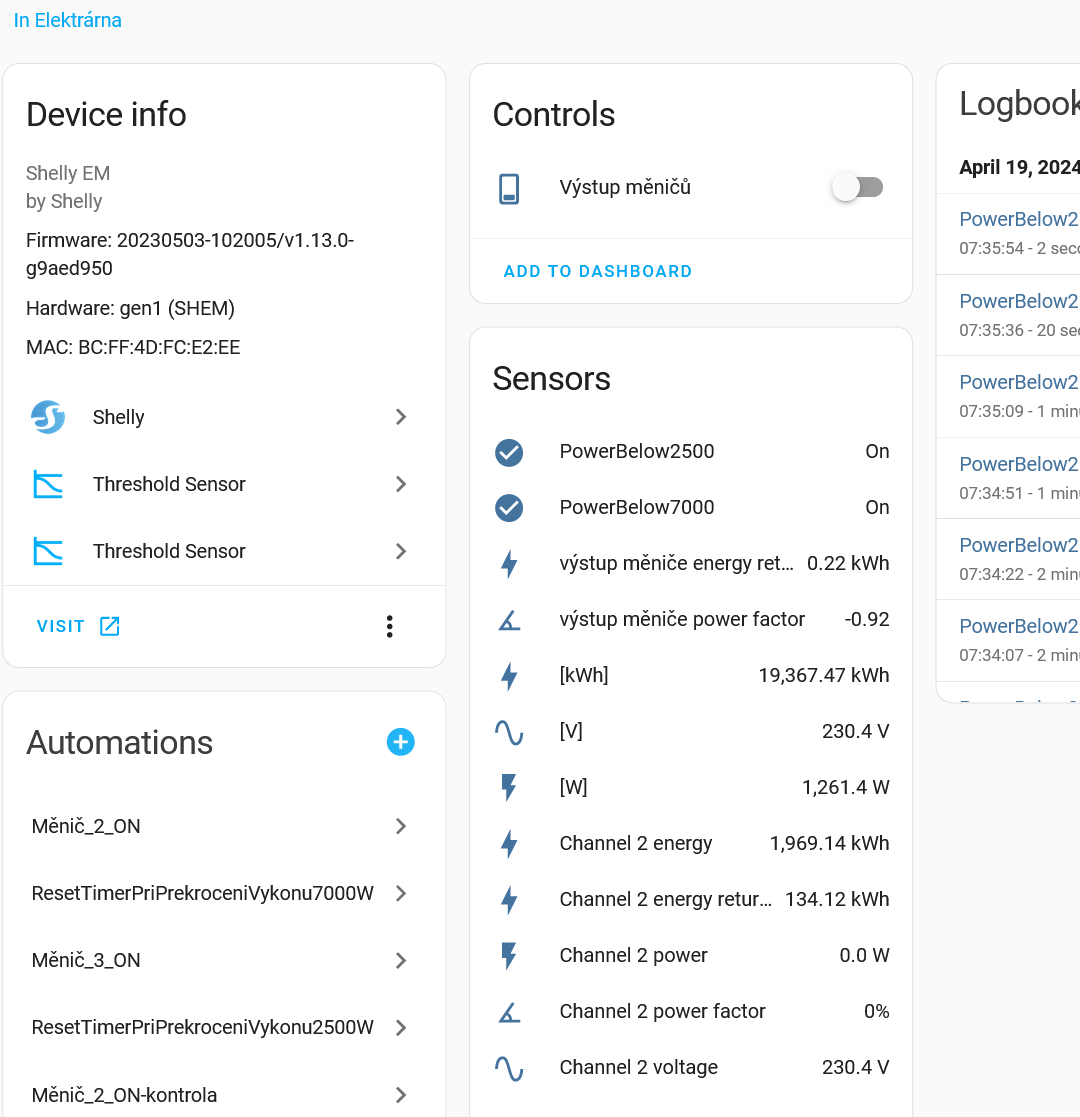This screenshot has width=1080, height=1117.
Task: Open PowerBelow7000 sensor row
Action: pos(637,508)
